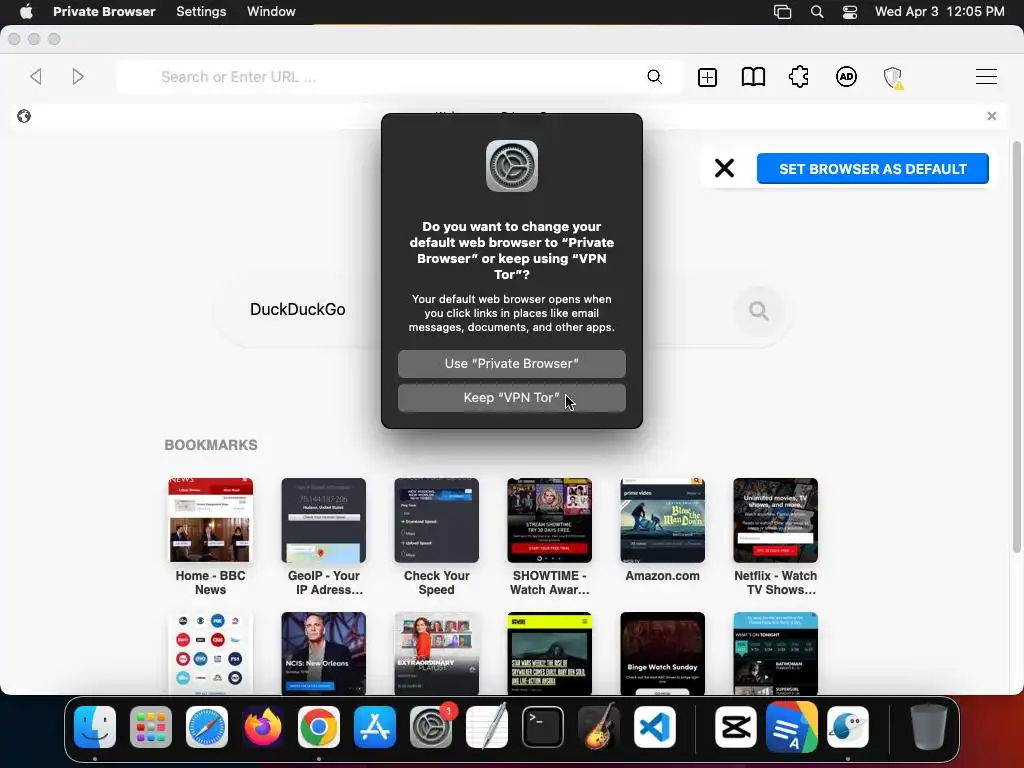
Task: Open the extensions puzzle icon
Action: click(x=799, y=77)
